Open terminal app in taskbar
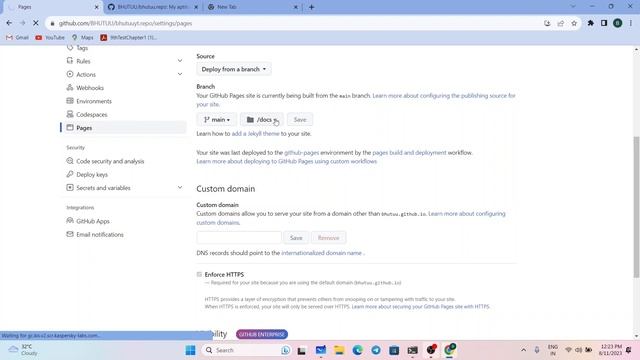 [x=413, y=350]
